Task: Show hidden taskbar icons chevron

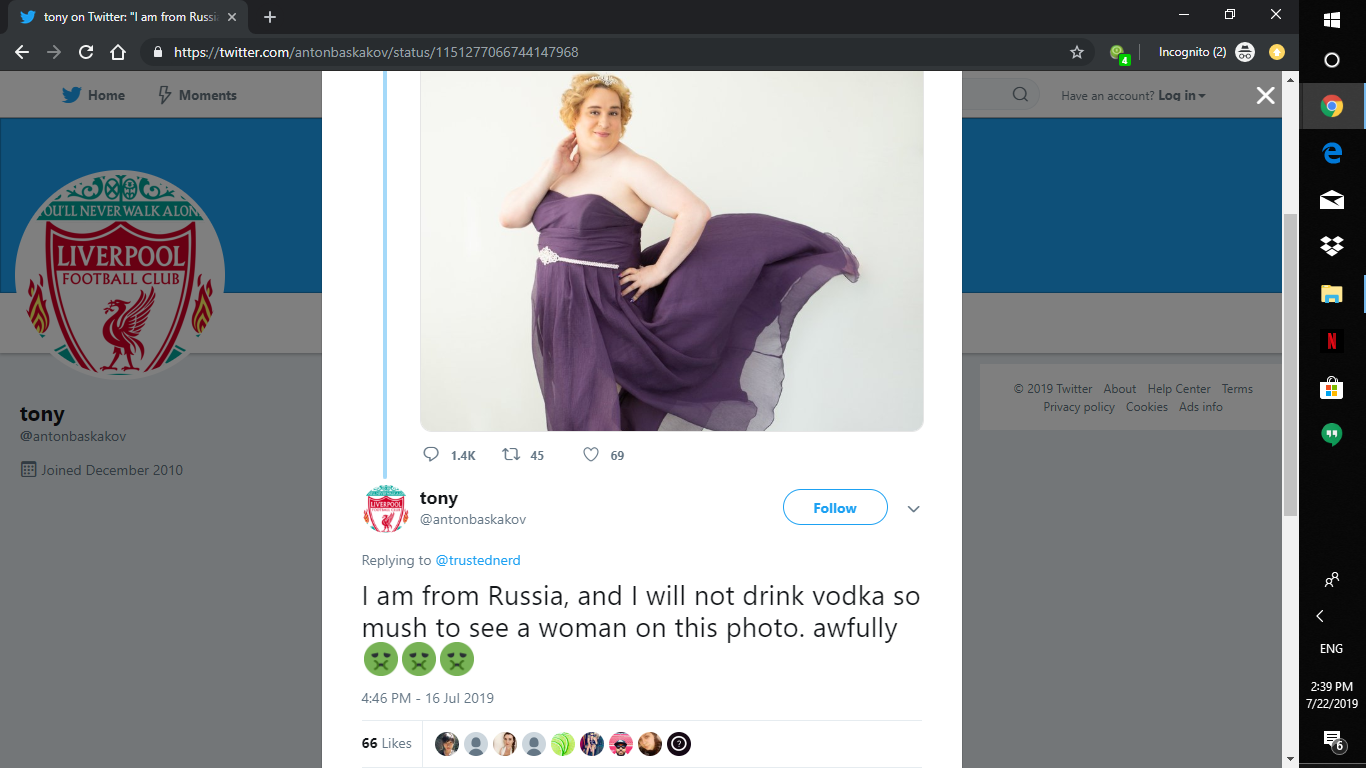Action: pos(1320,616)
